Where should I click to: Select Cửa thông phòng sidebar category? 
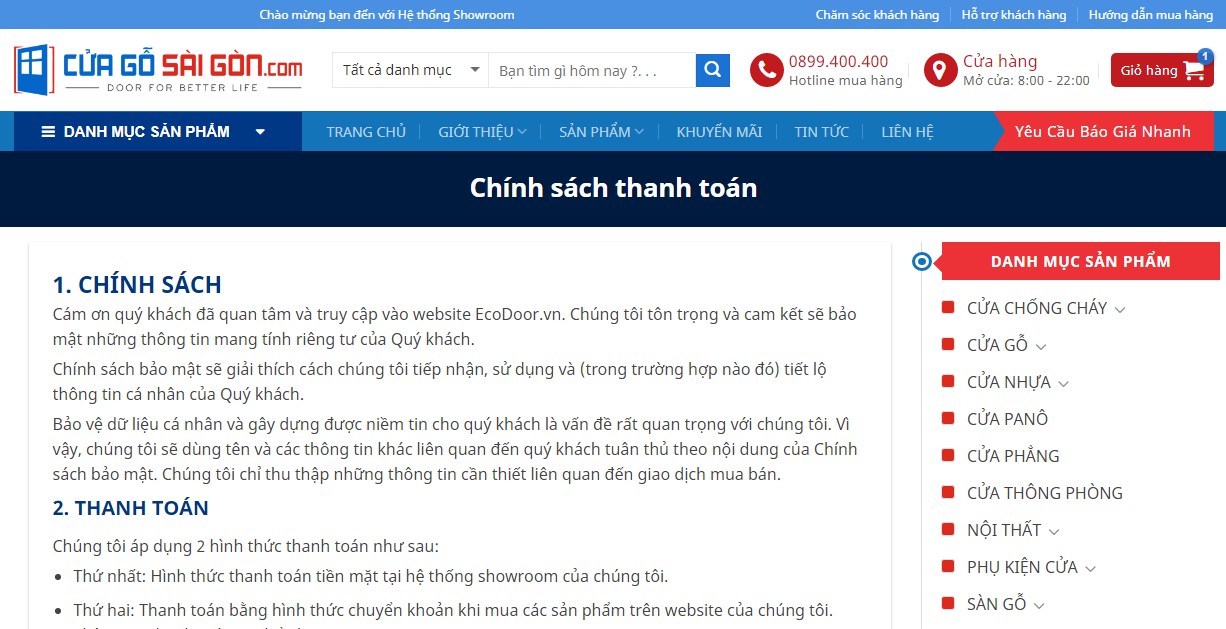1045,493
